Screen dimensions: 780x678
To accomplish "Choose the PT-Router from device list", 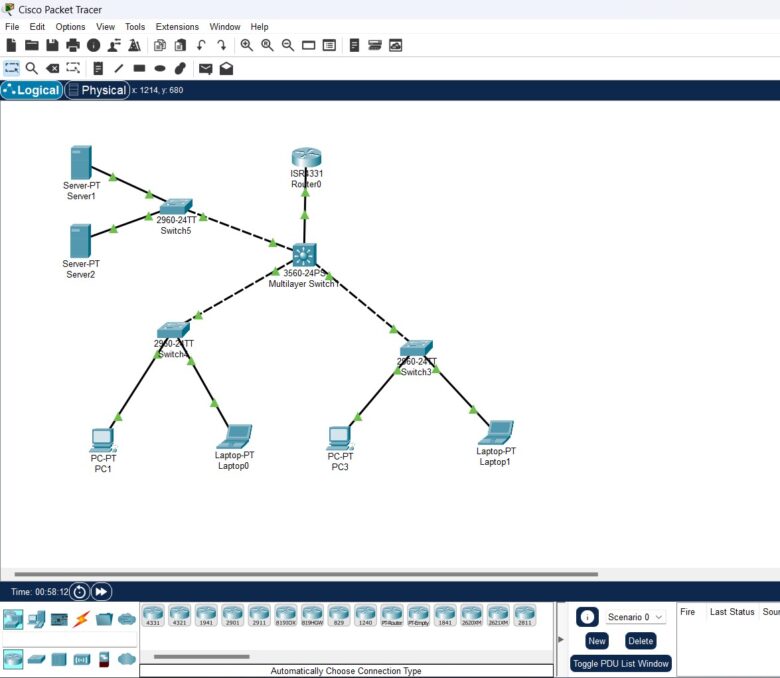I will tap(392, 615).
